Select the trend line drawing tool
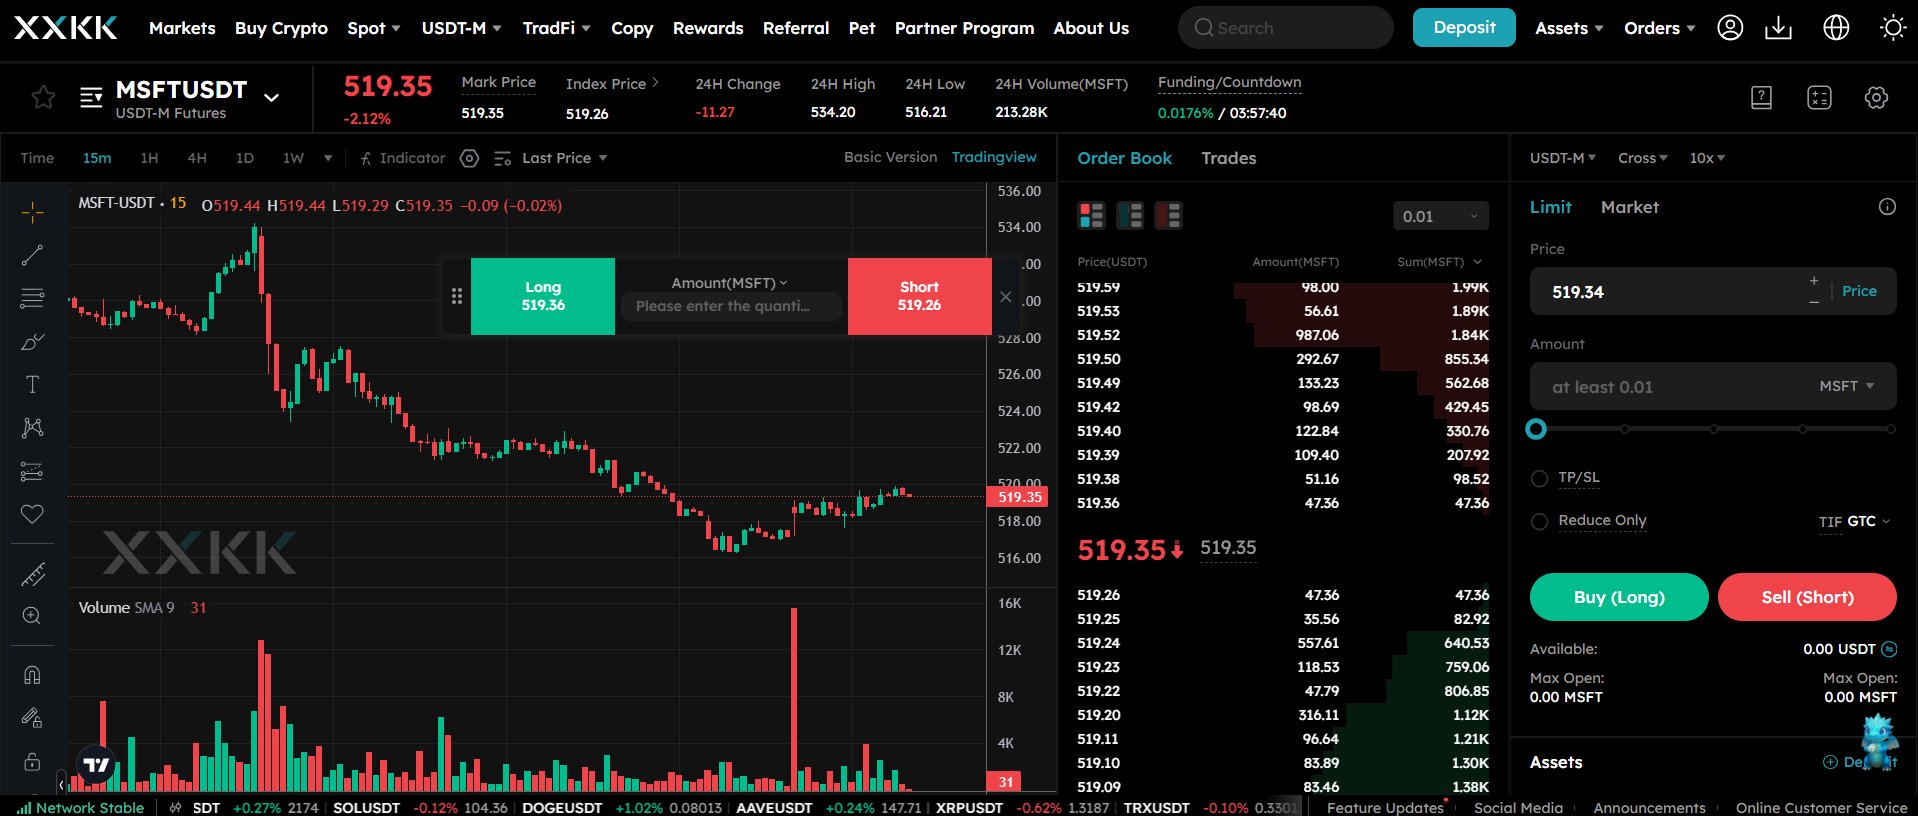The height and width of the screenshot is (816, 1918). pos(32,255)
